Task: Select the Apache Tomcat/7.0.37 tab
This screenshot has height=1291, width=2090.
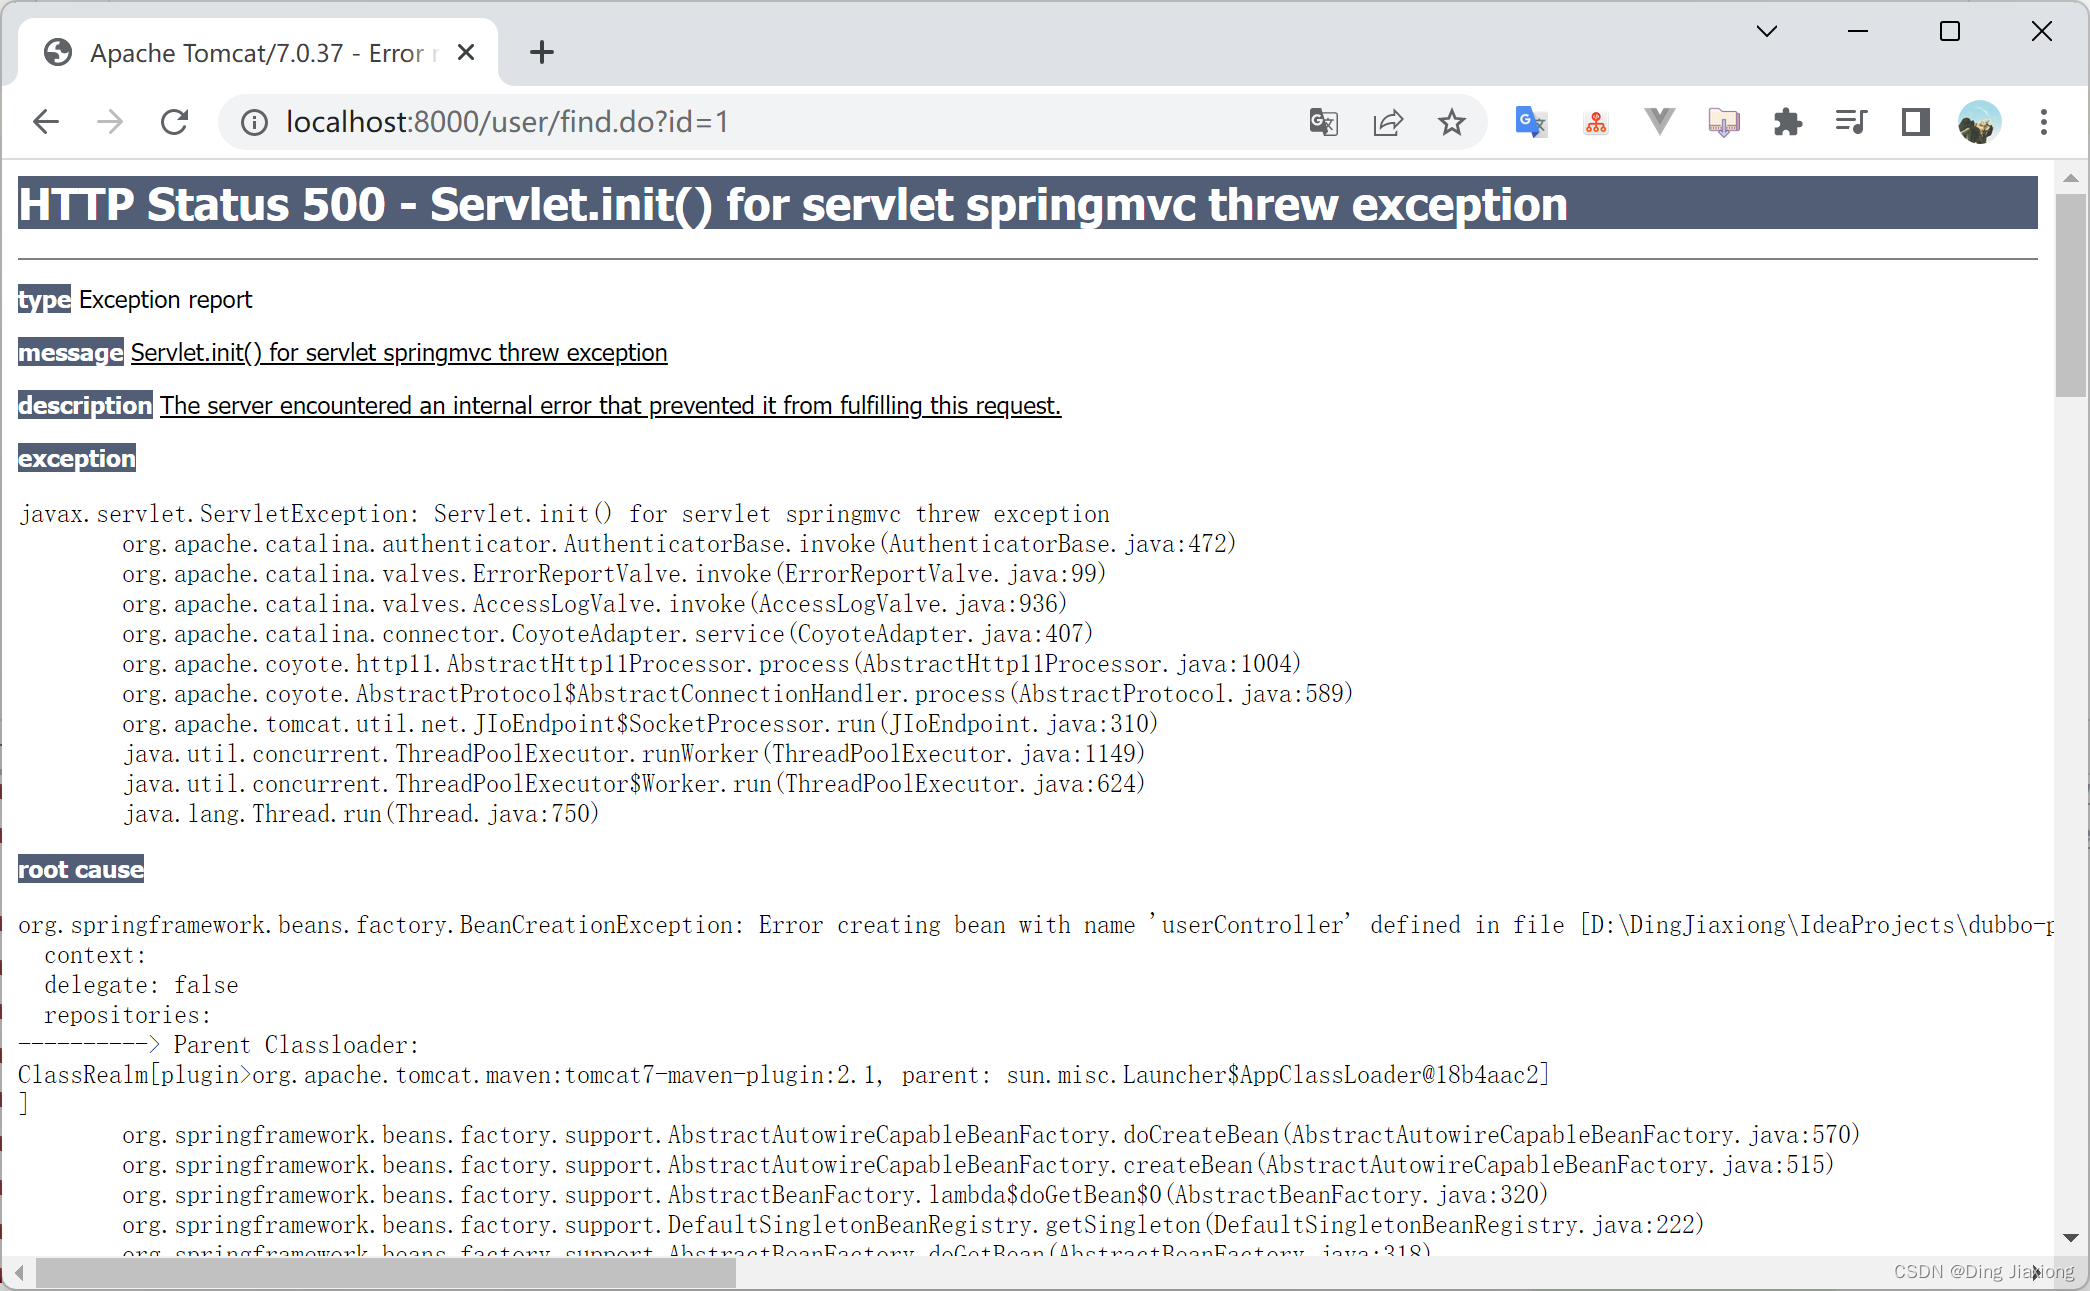Action: pos(258,52)
